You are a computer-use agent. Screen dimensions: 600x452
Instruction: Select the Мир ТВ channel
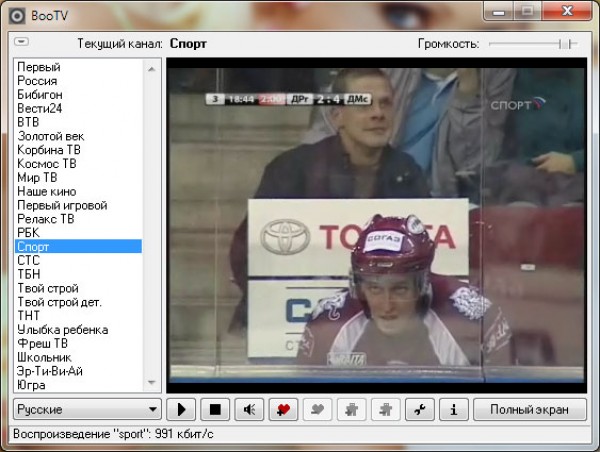point(78,178)
